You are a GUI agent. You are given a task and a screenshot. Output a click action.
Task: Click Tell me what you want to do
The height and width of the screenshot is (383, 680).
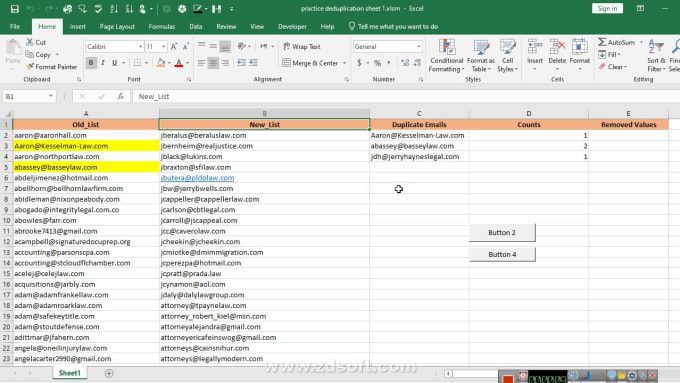click(x=393, y=26)
